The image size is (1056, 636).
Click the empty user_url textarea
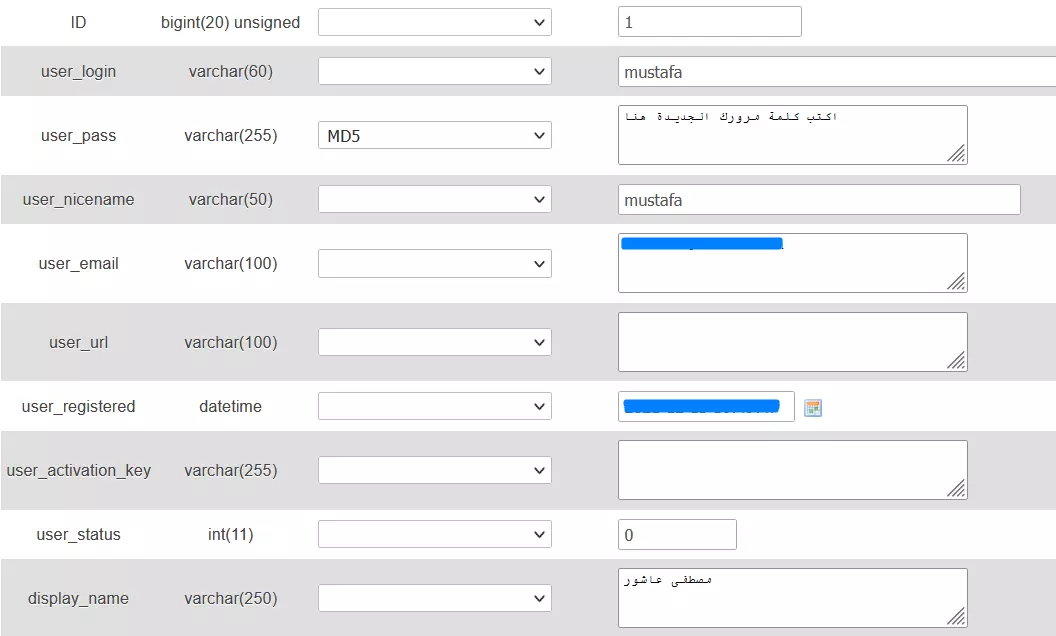793,342
